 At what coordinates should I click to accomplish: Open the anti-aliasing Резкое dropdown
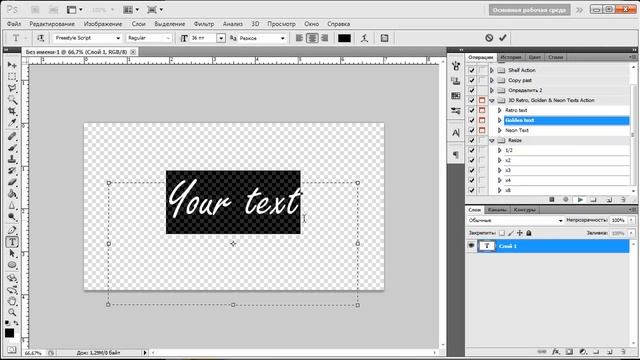(282, 38)
